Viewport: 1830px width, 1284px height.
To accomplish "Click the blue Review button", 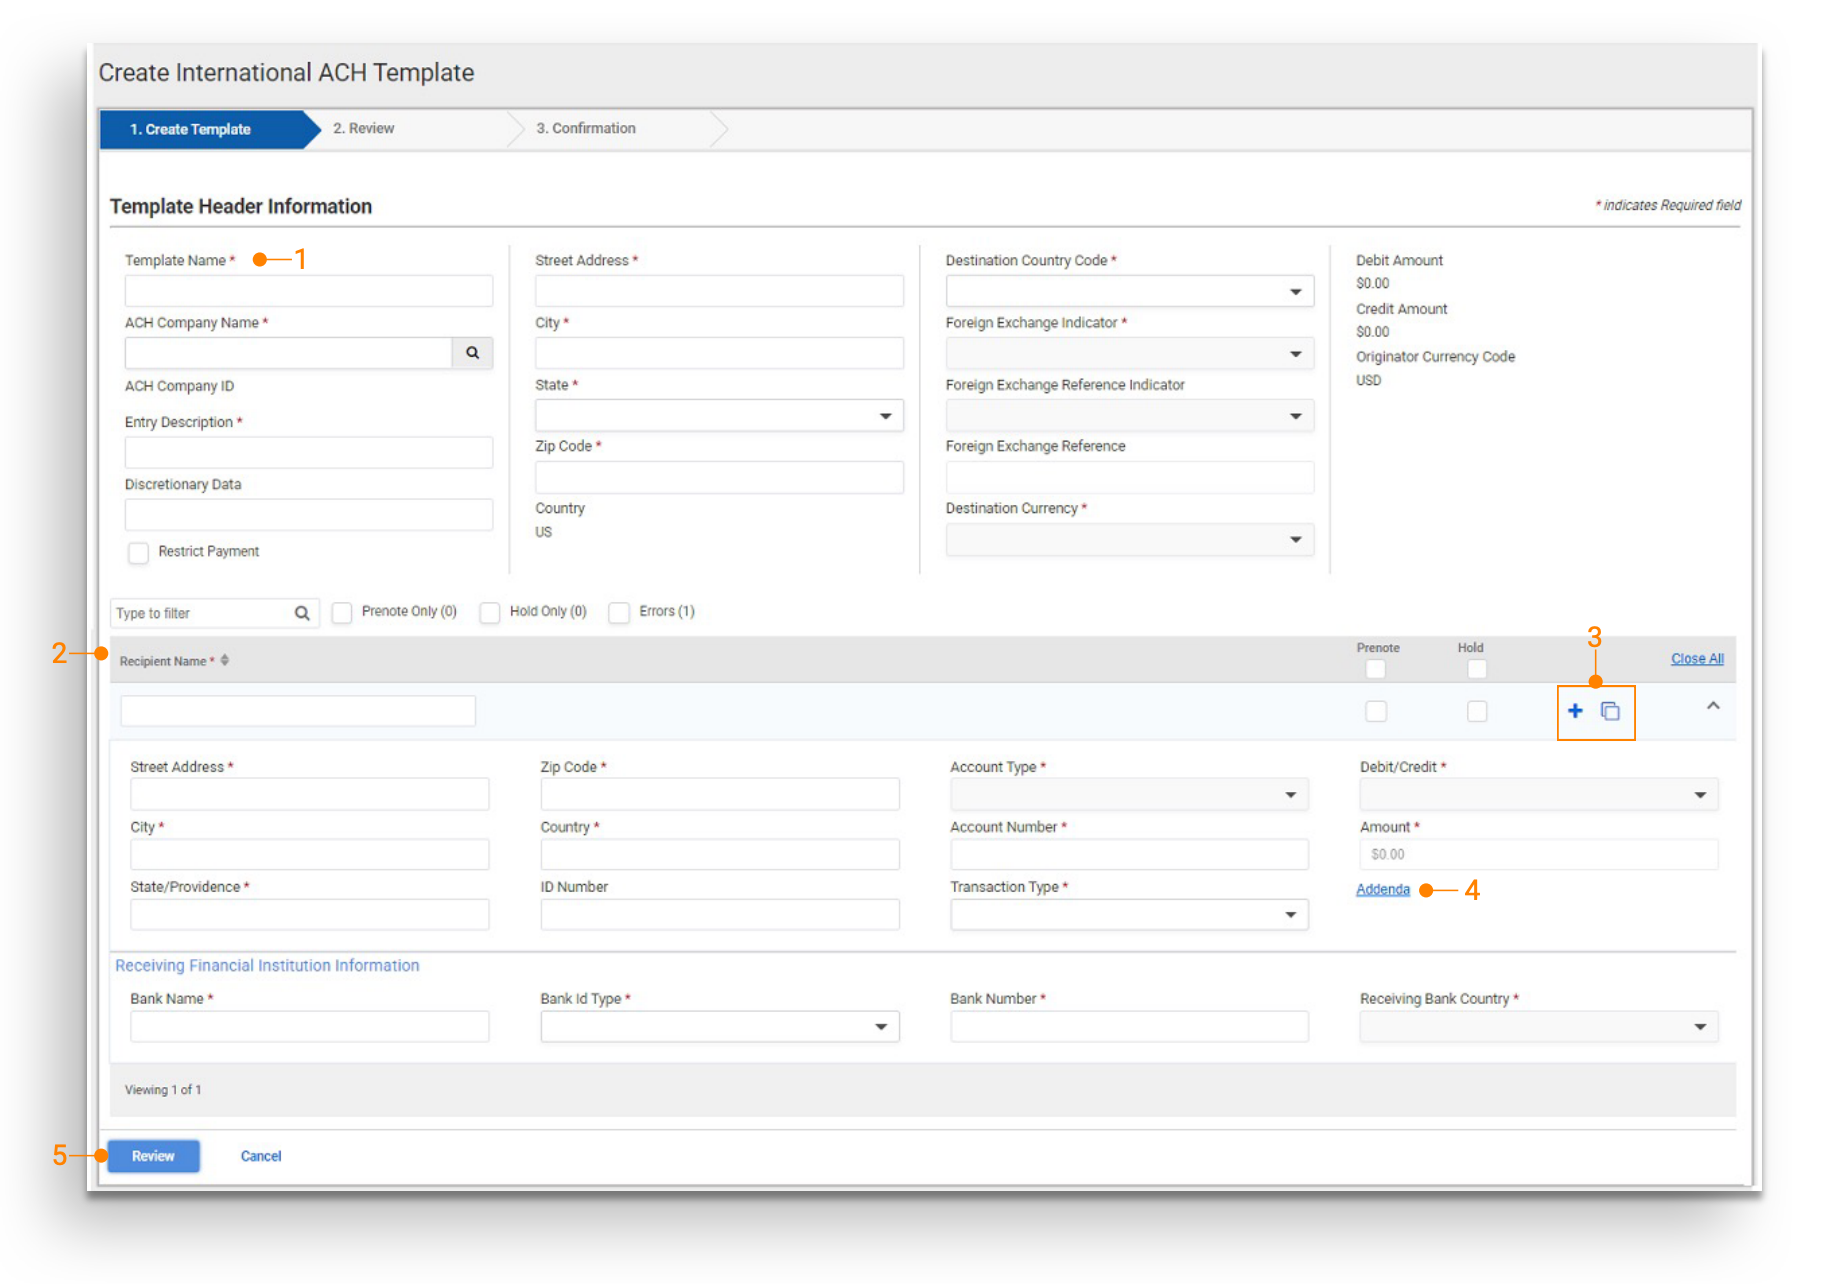I will (x=153, y=1156).
